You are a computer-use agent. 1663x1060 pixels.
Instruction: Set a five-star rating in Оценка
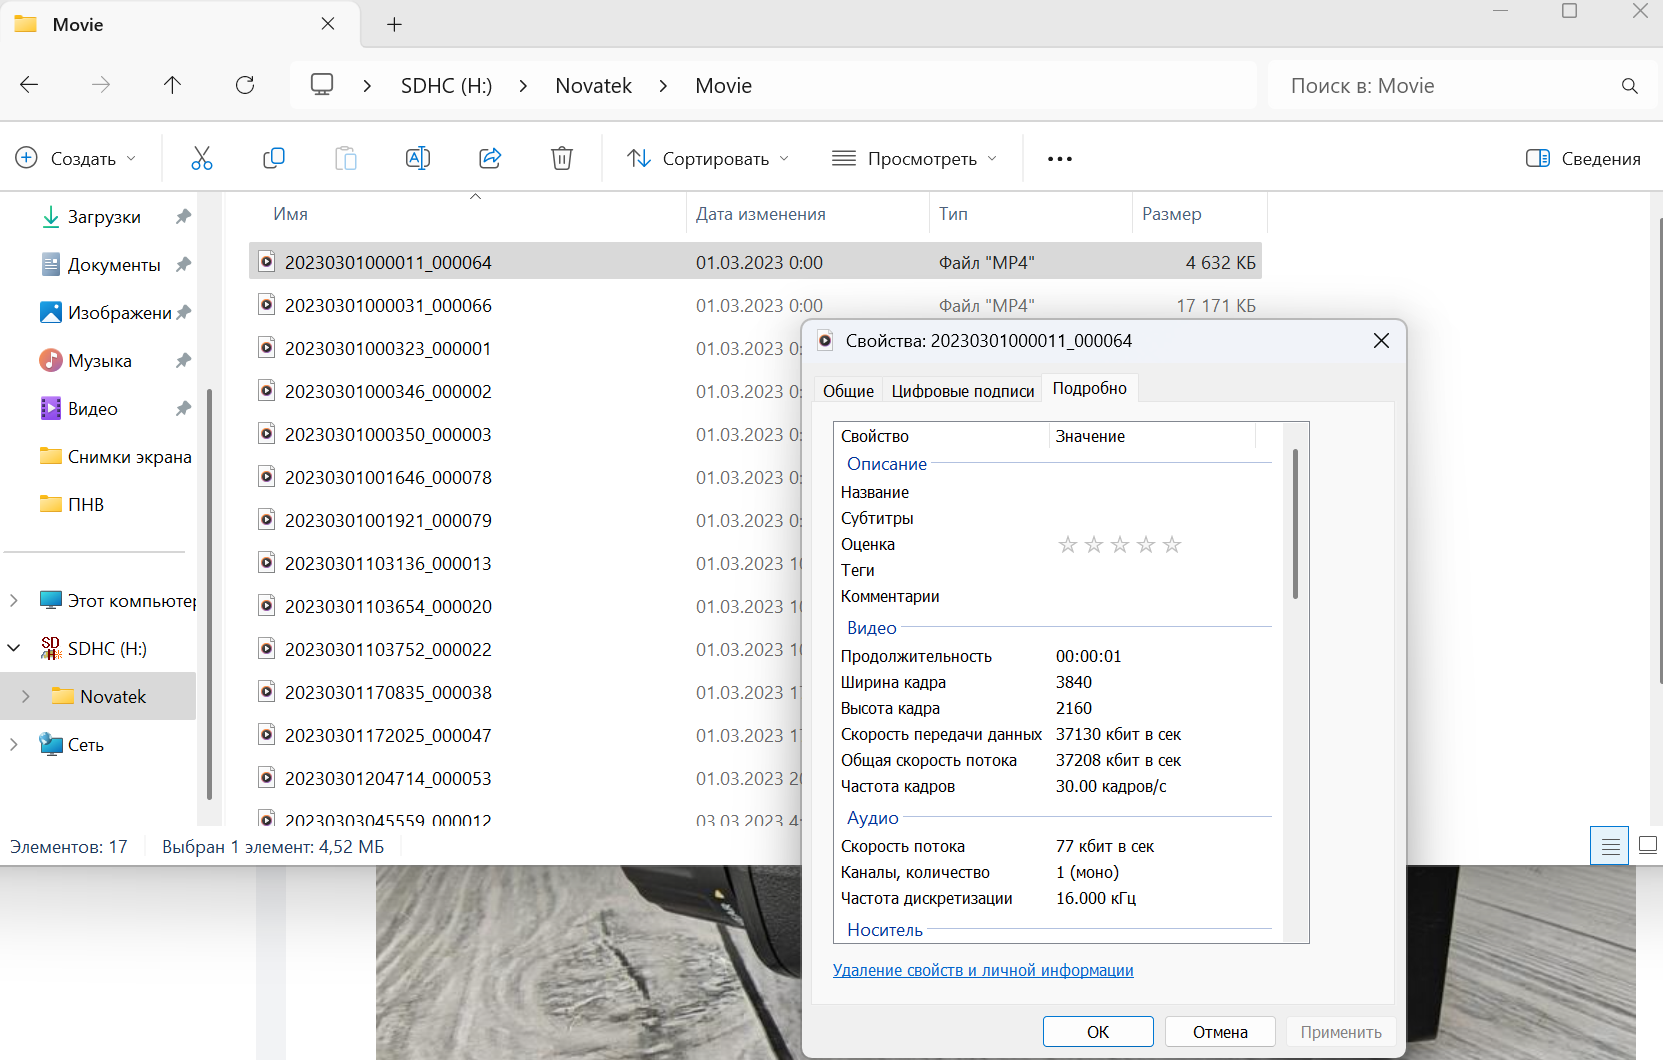(x=1172, y=545)
